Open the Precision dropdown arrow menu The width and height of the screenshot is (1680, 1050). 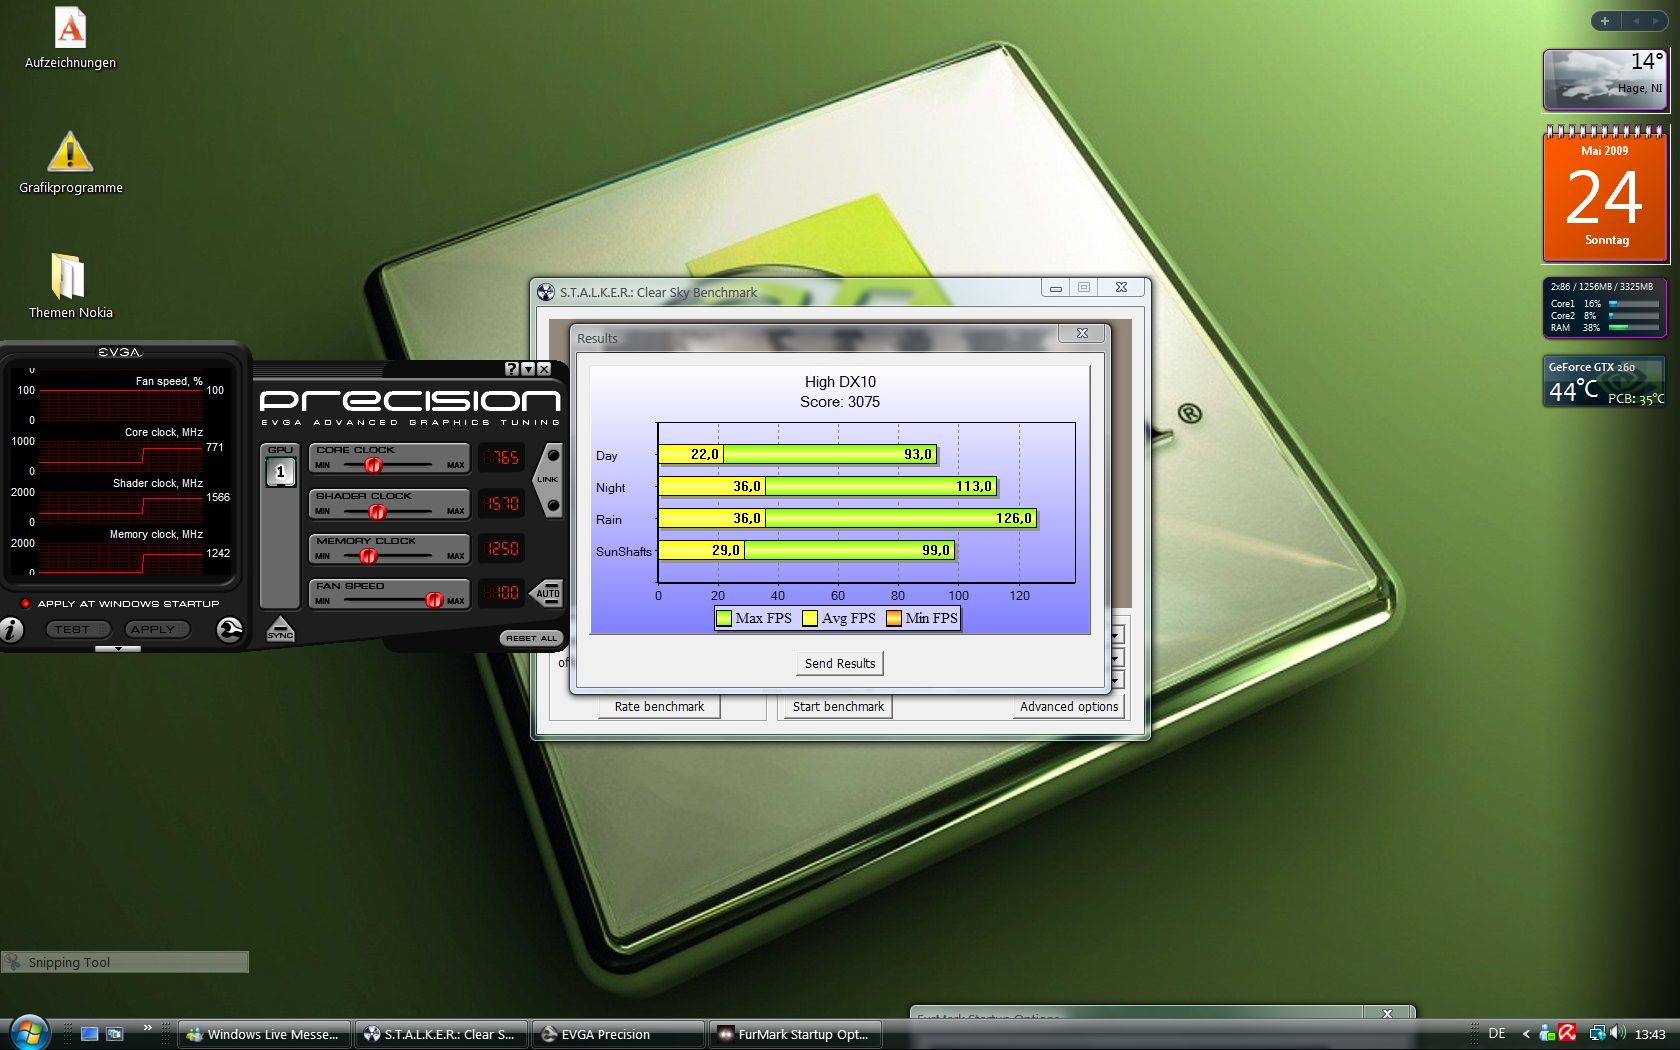(x=528, y=369)
